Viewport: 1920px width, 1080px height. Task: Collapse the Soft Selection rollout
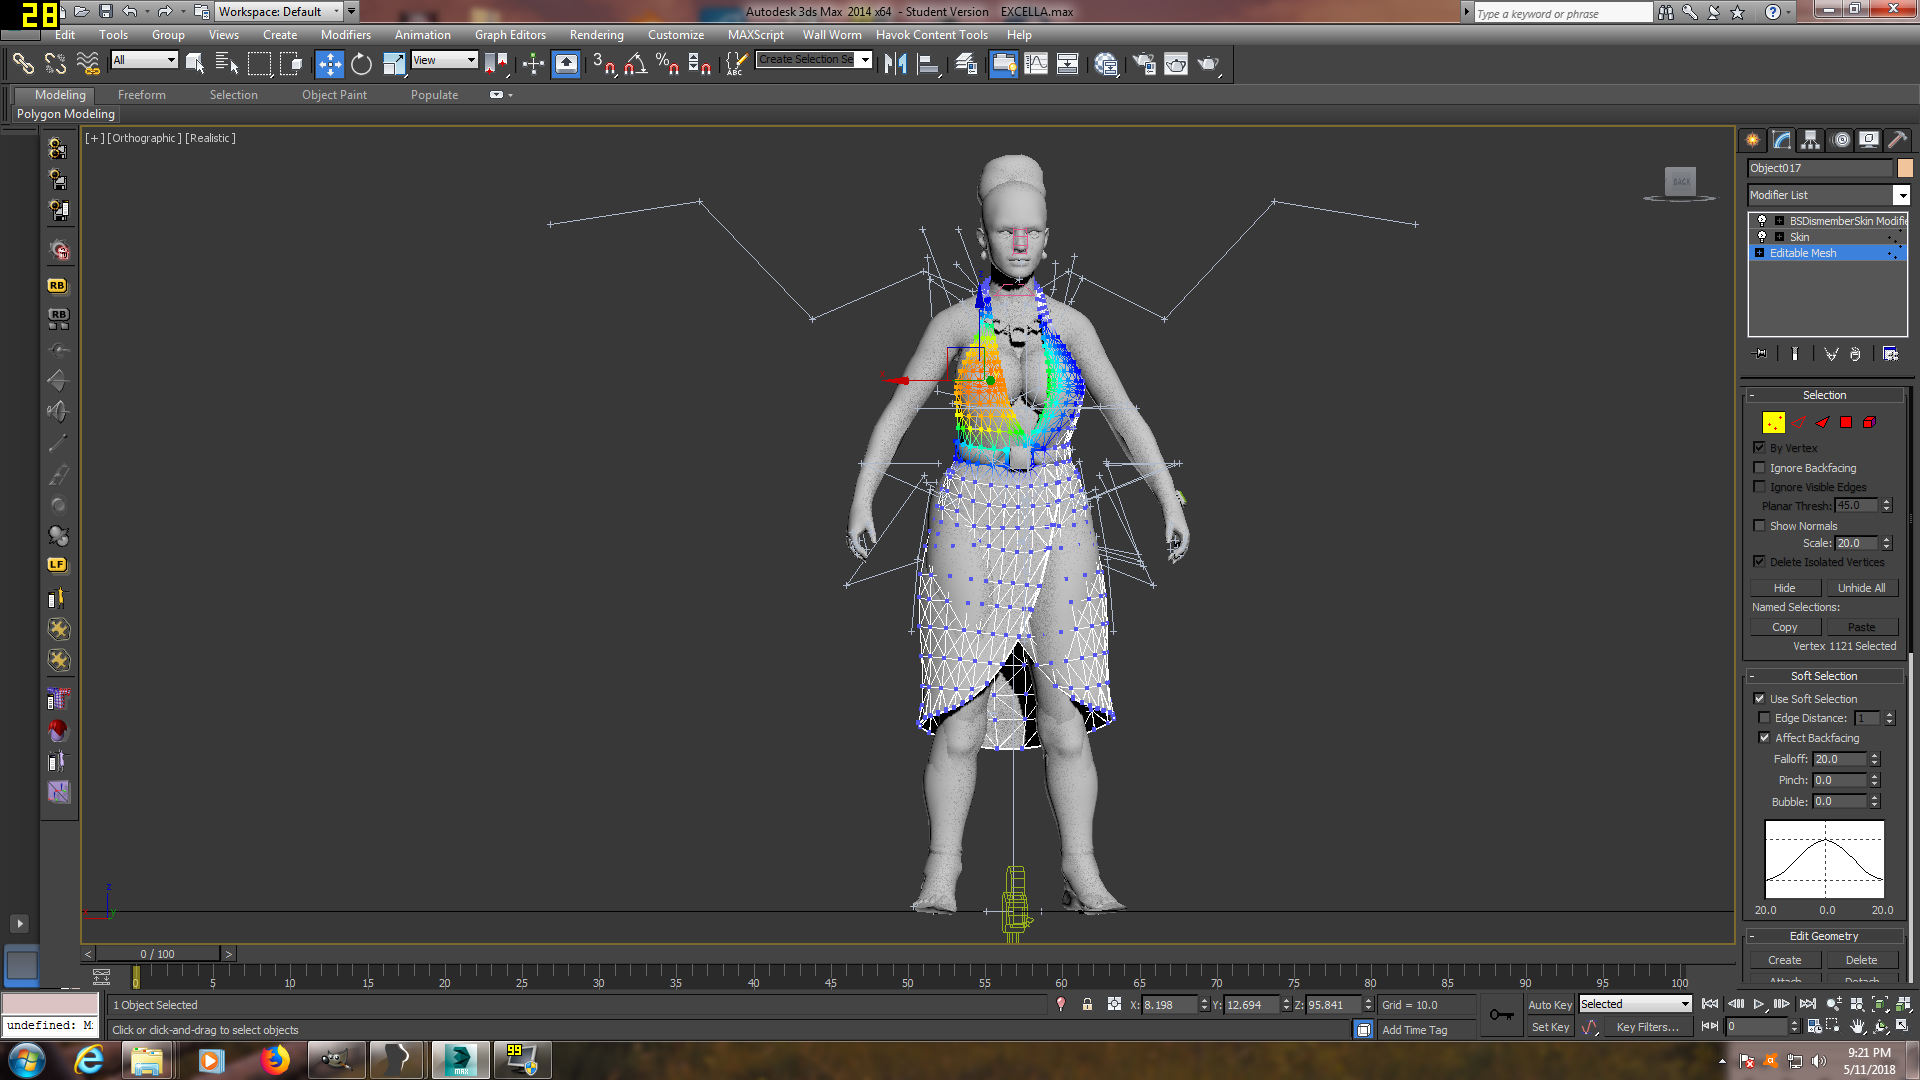tap(1823, 676)
